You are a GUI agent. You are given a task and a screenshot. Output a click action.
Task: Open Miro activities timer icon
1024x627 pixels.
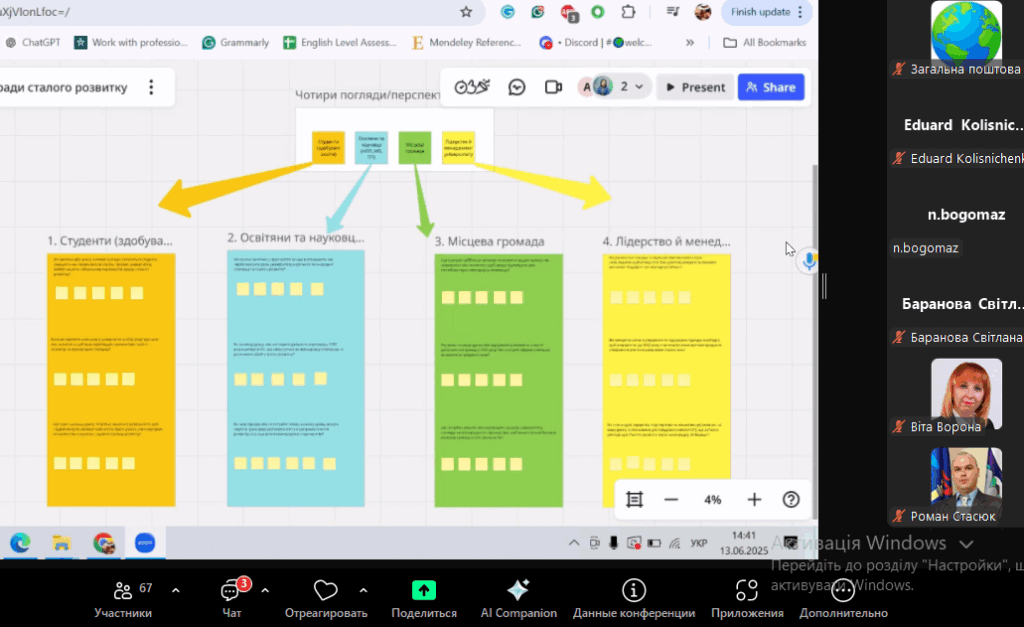[x=472, y=87]
